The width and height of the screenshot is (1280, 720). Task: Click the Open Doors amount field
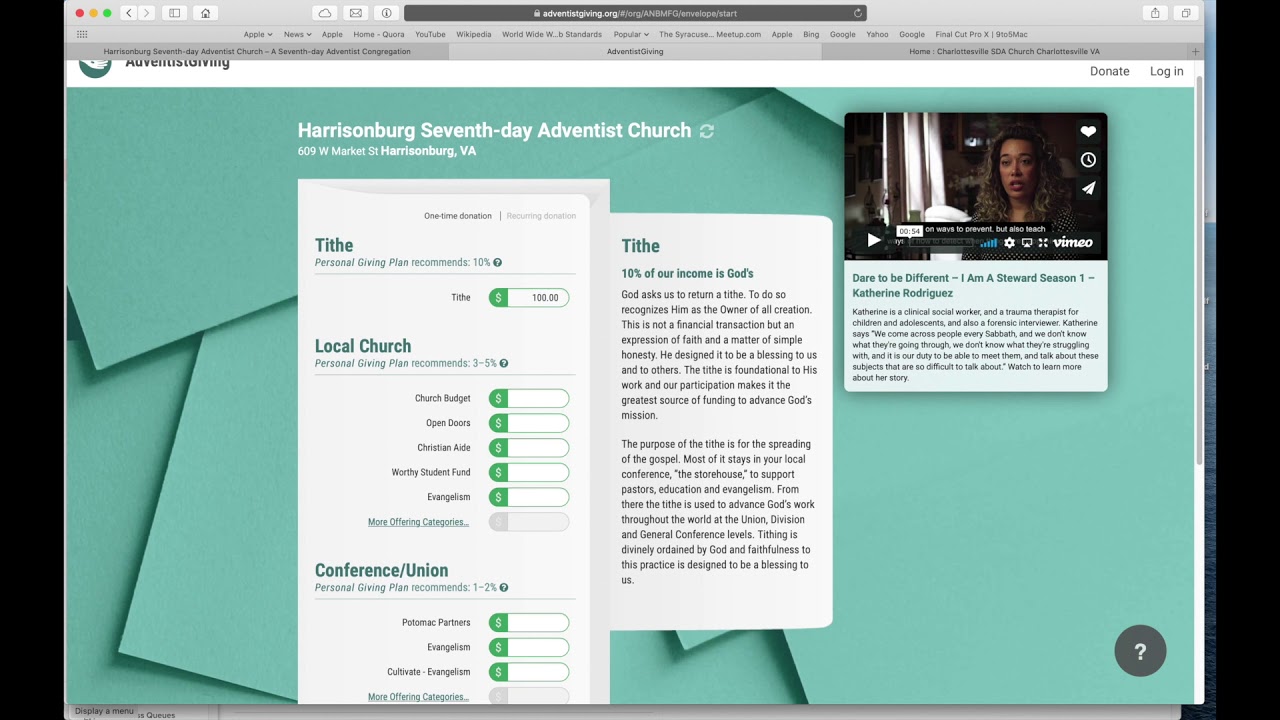[x=529, y=423]
